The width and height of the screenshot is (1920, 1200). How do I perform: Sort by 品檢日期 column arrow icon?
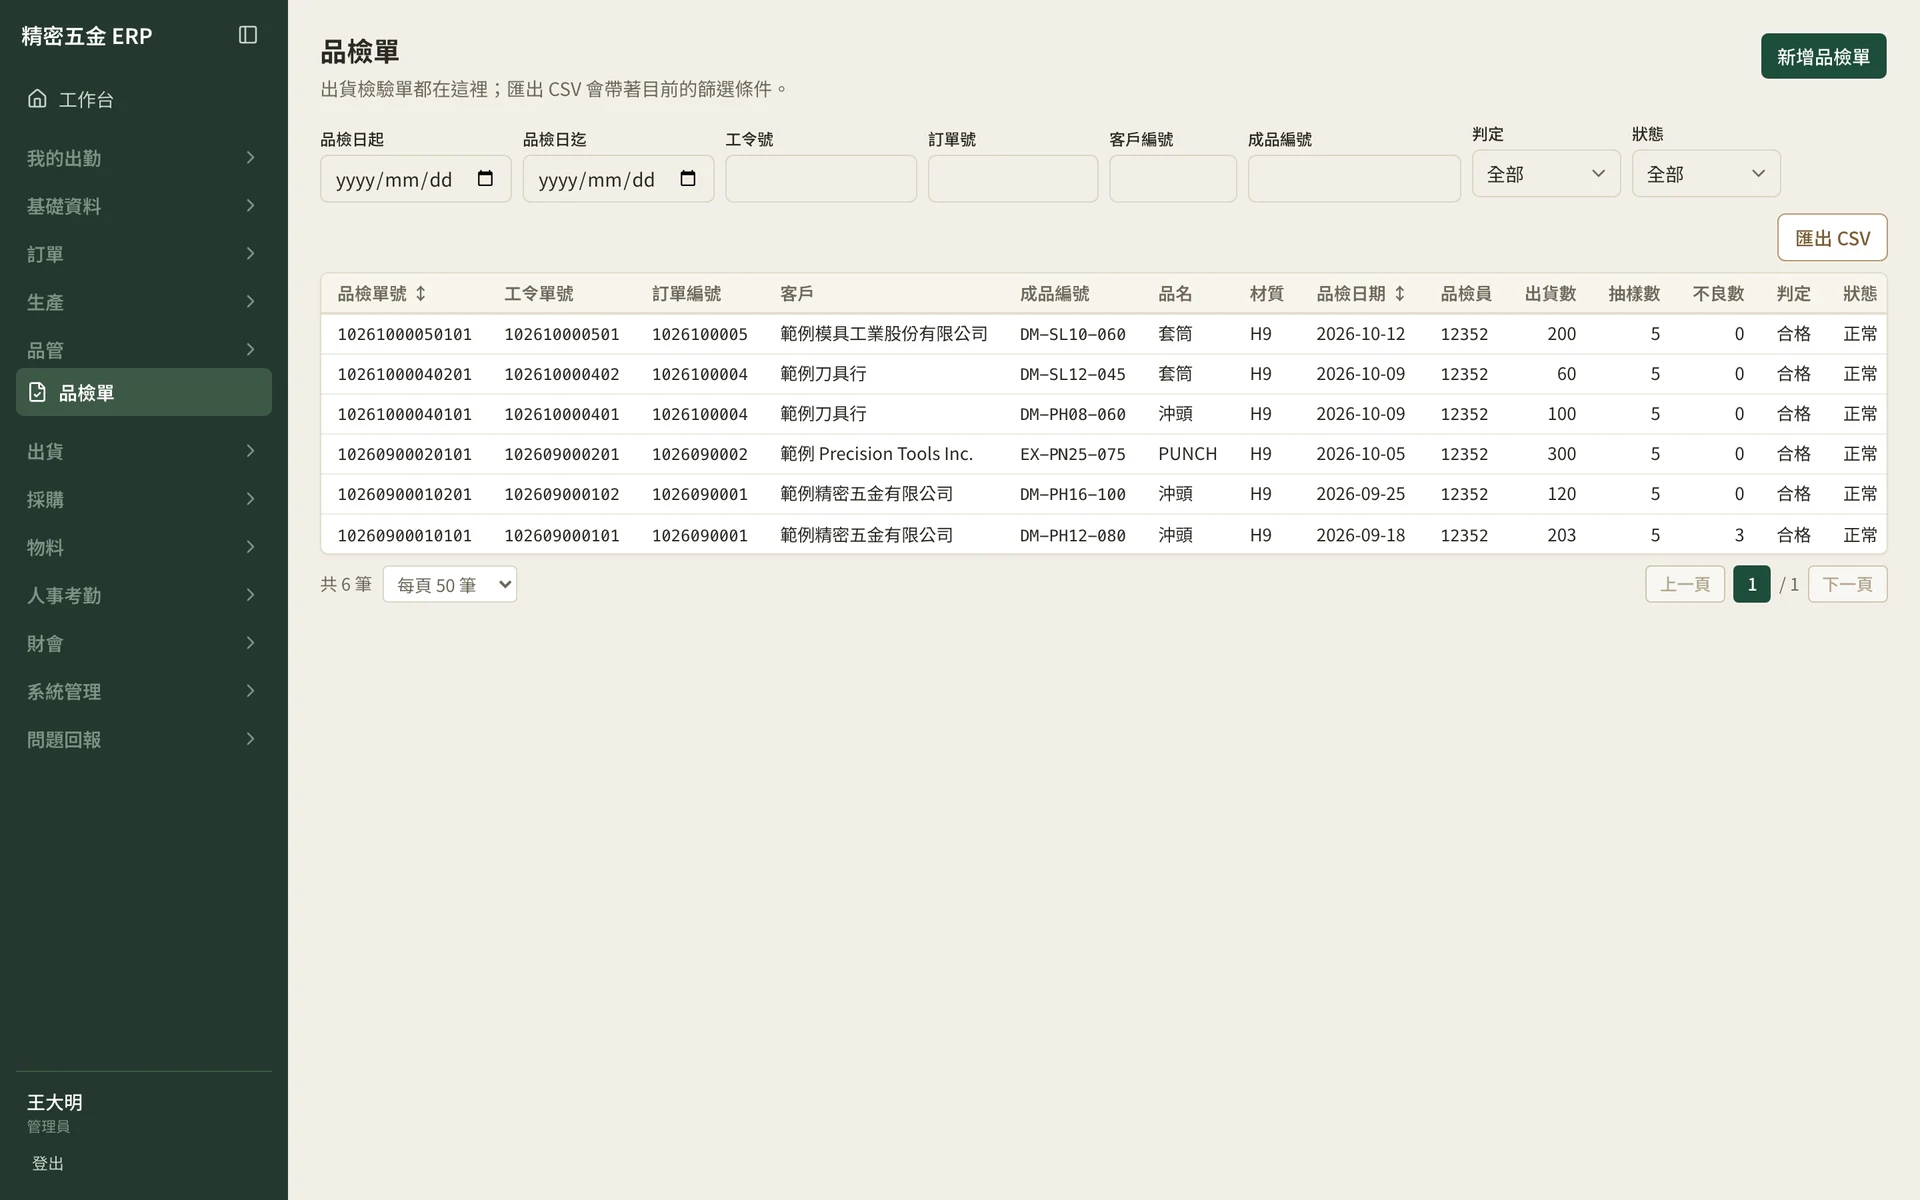(1400, 294)
